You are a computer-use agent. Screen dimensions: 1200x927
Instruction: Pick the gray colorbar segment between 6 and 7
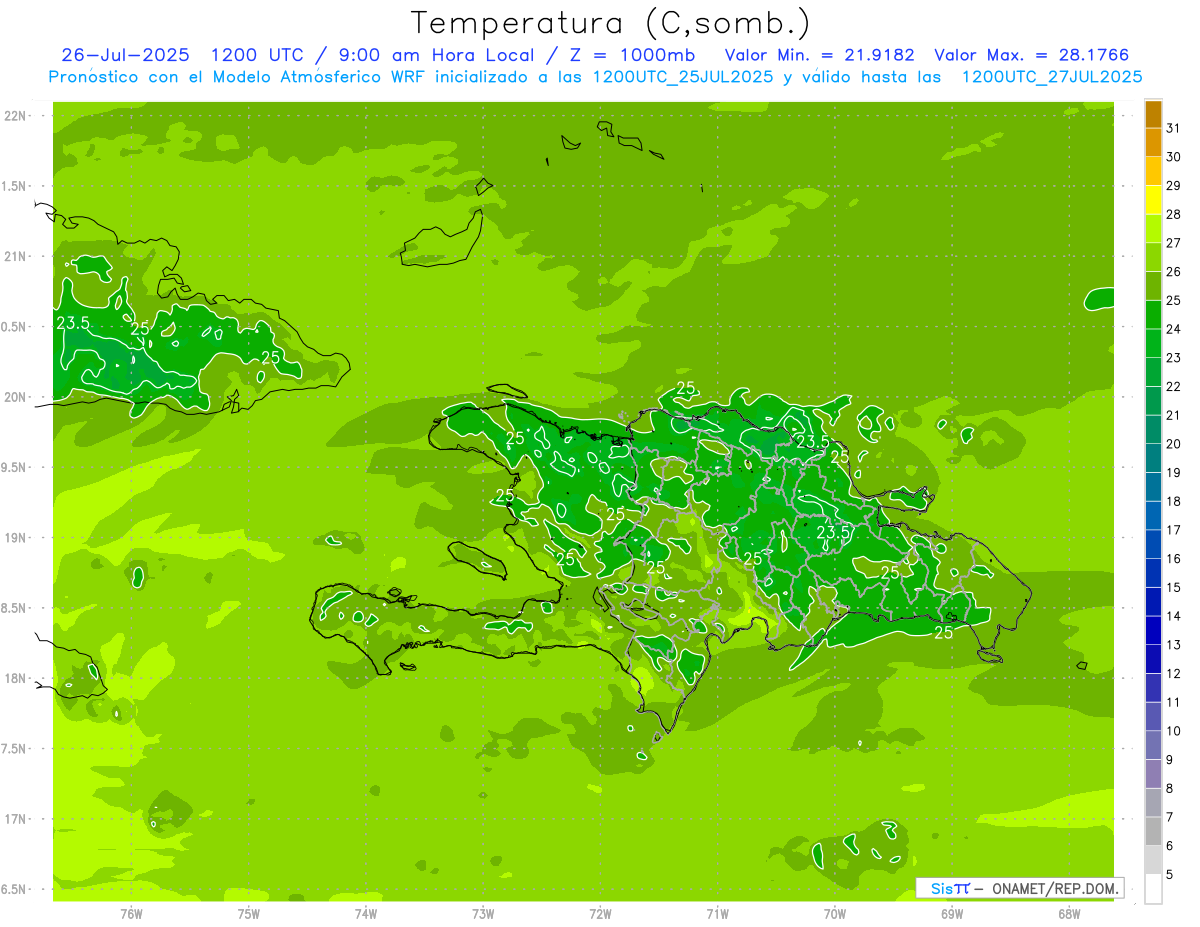tap(1153, 831)
